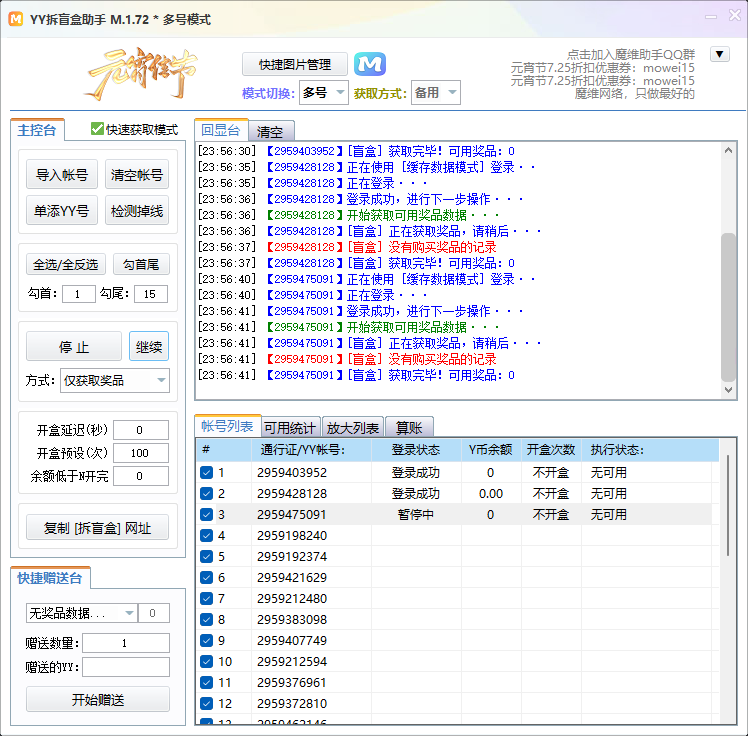Screen dimensions: 748x736
Task: Open the 无奖品数据 prize dropdown
Action: point(82,613)
